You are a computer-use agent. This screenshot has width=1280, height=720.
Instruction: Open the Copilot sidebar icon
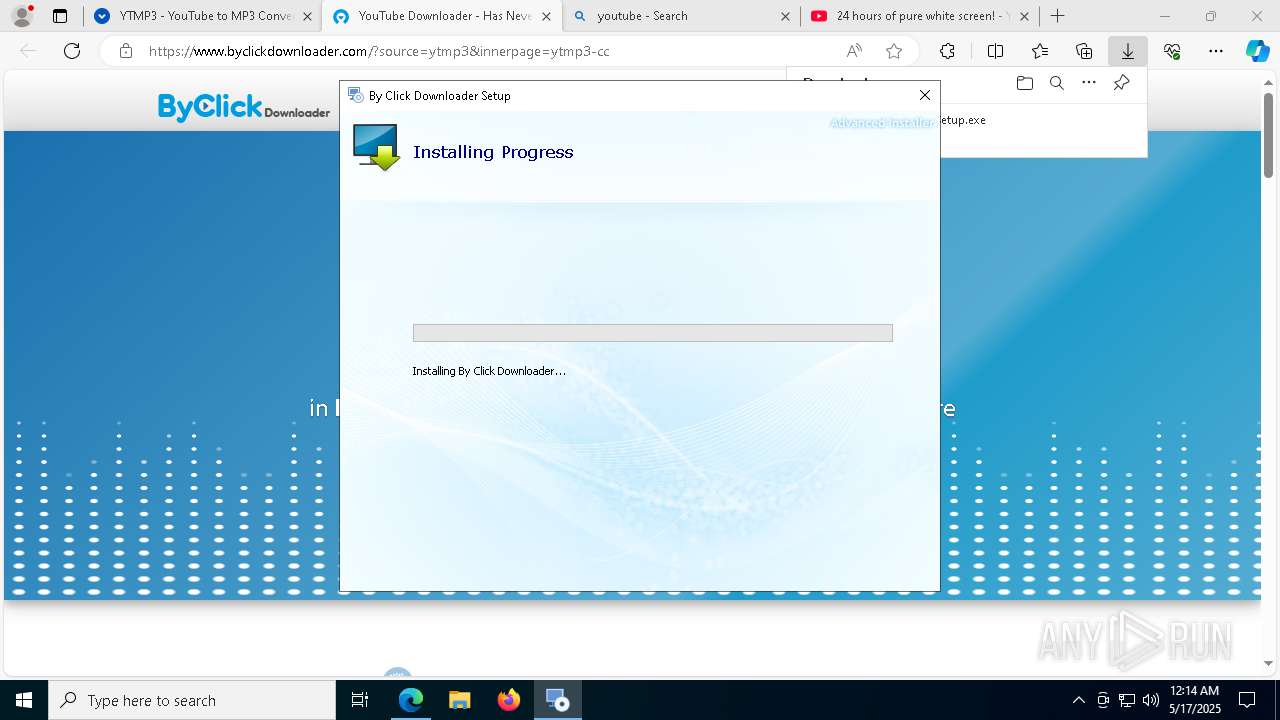click(1257, 51)
